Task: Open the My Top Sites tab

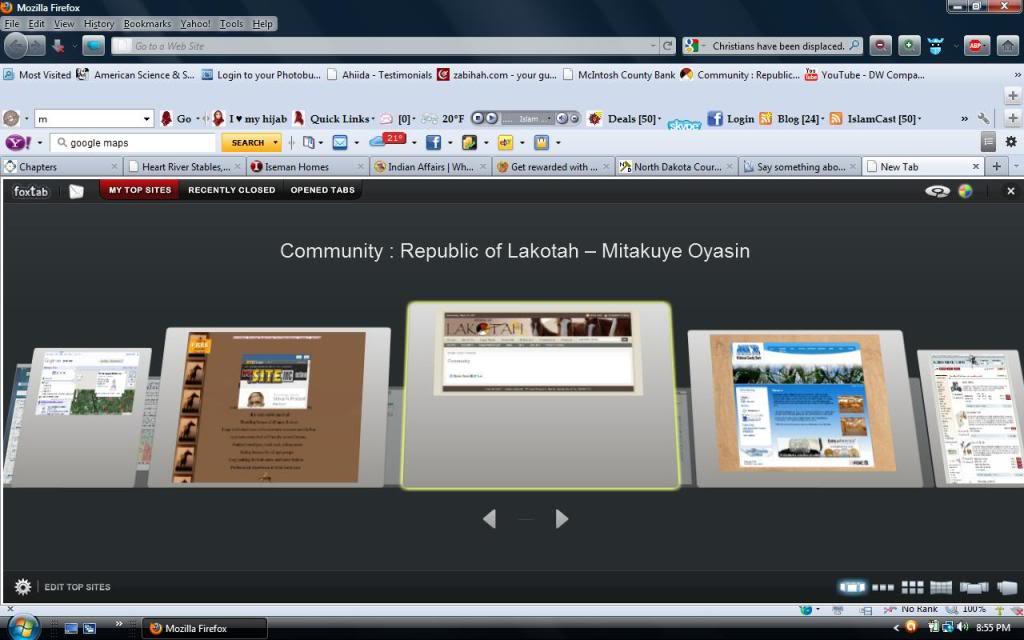Action: tap(140, 190)
